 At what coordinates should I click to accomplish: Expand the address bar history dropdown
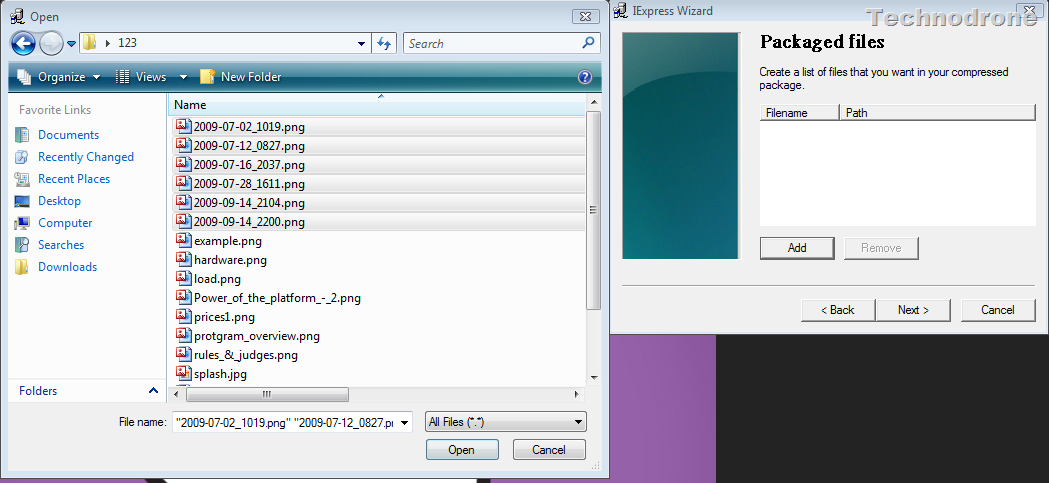[361, 43]
